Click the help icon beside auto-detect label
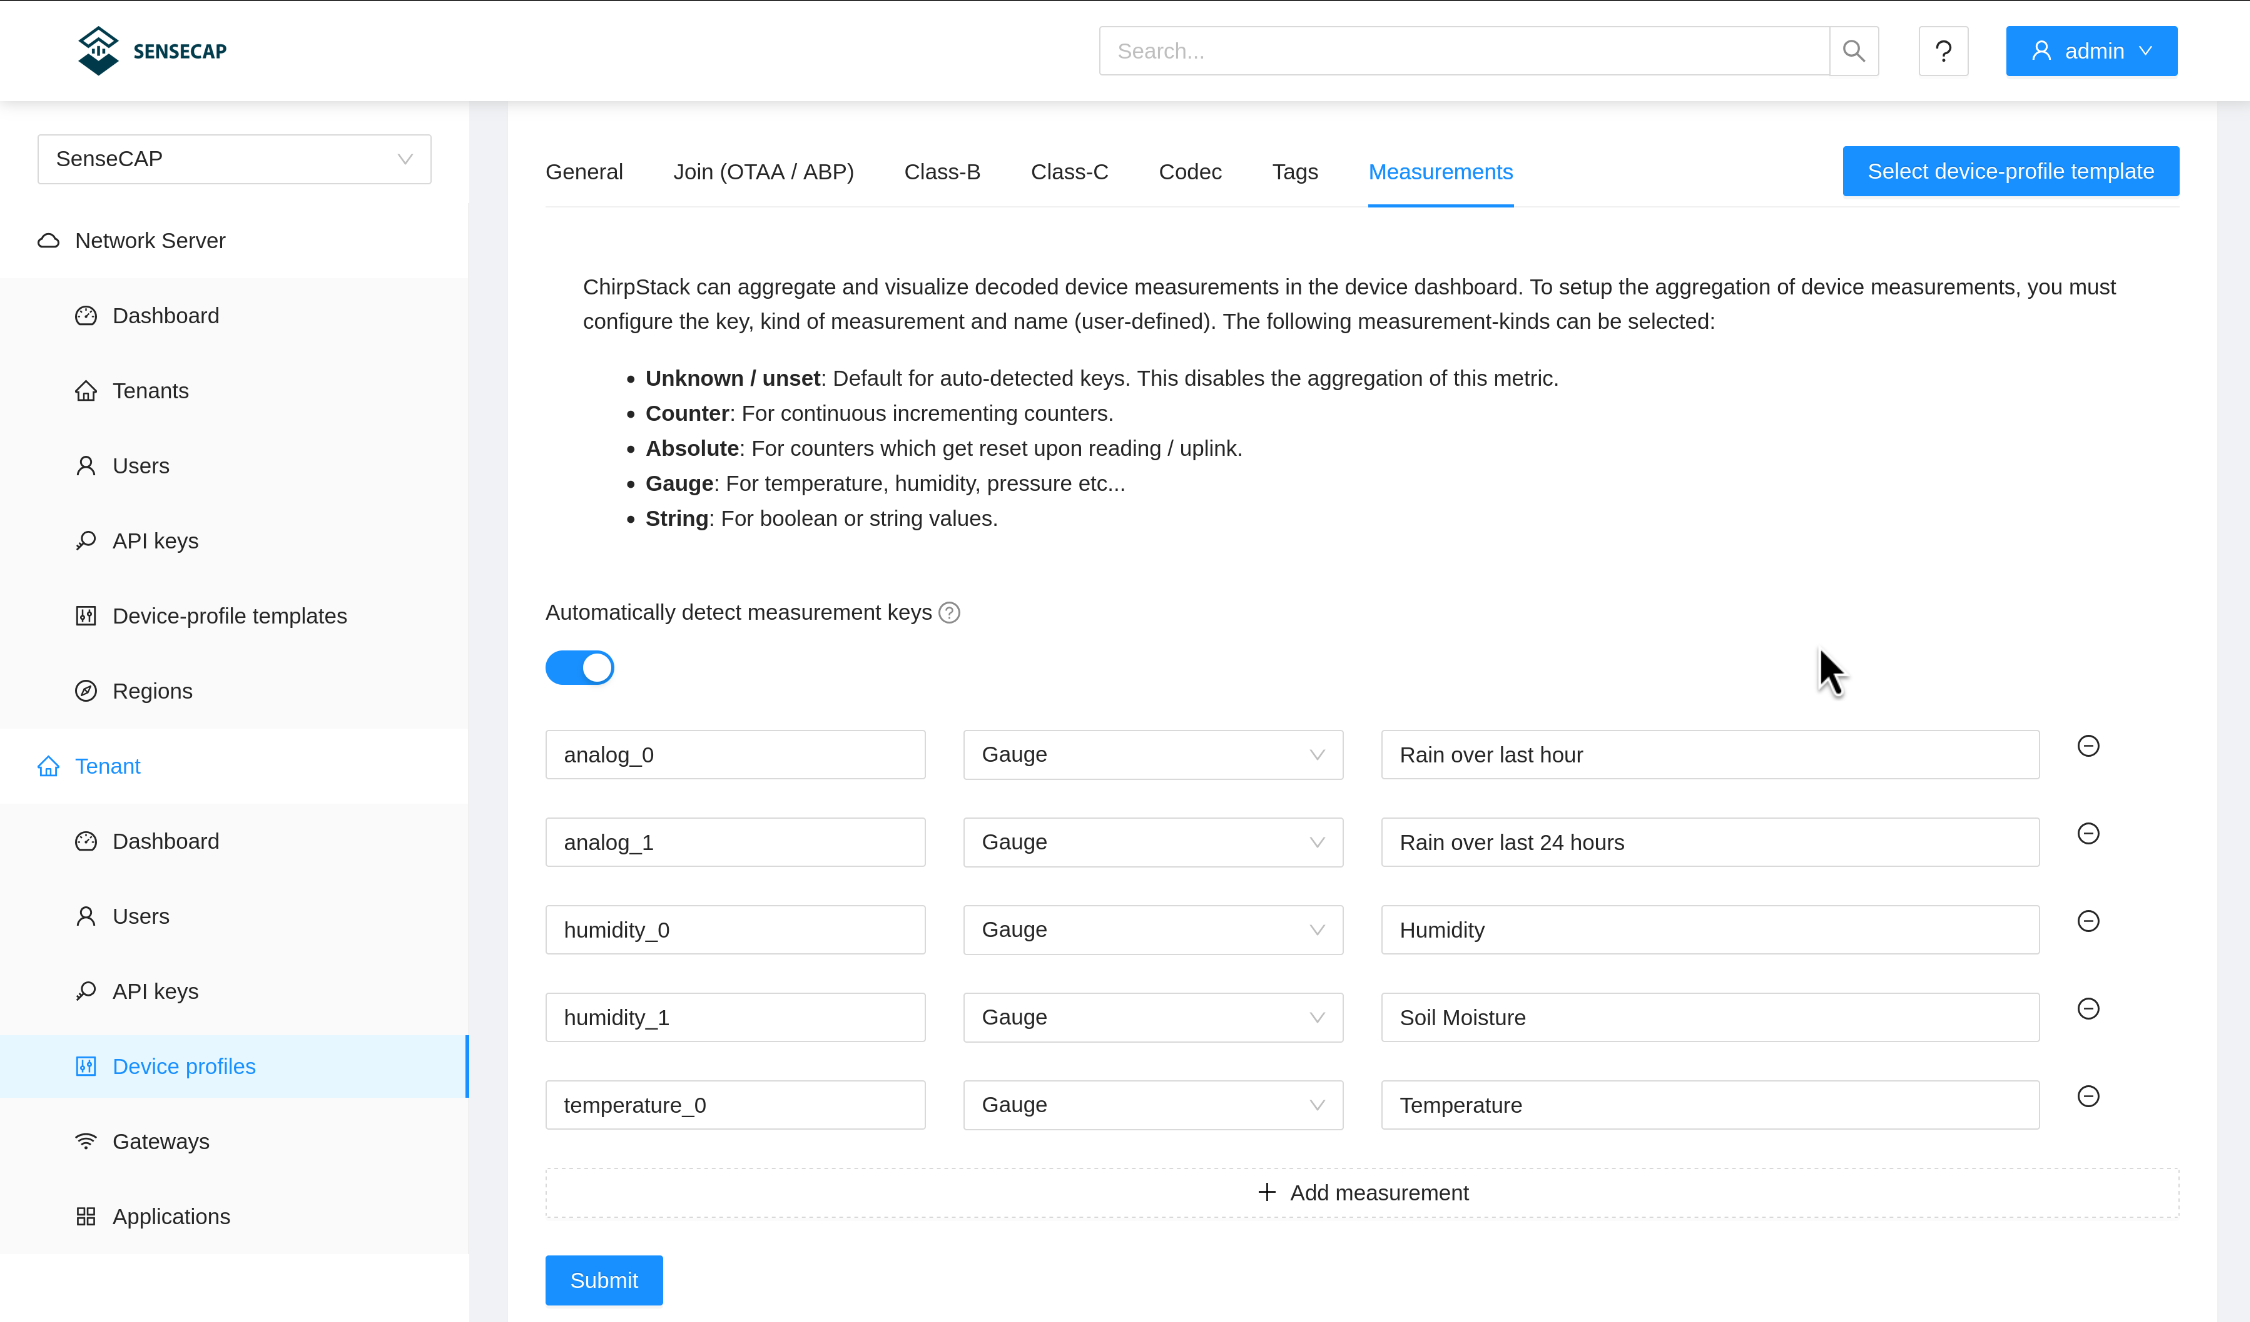2250x1322 pixels. tap(949, 613)
